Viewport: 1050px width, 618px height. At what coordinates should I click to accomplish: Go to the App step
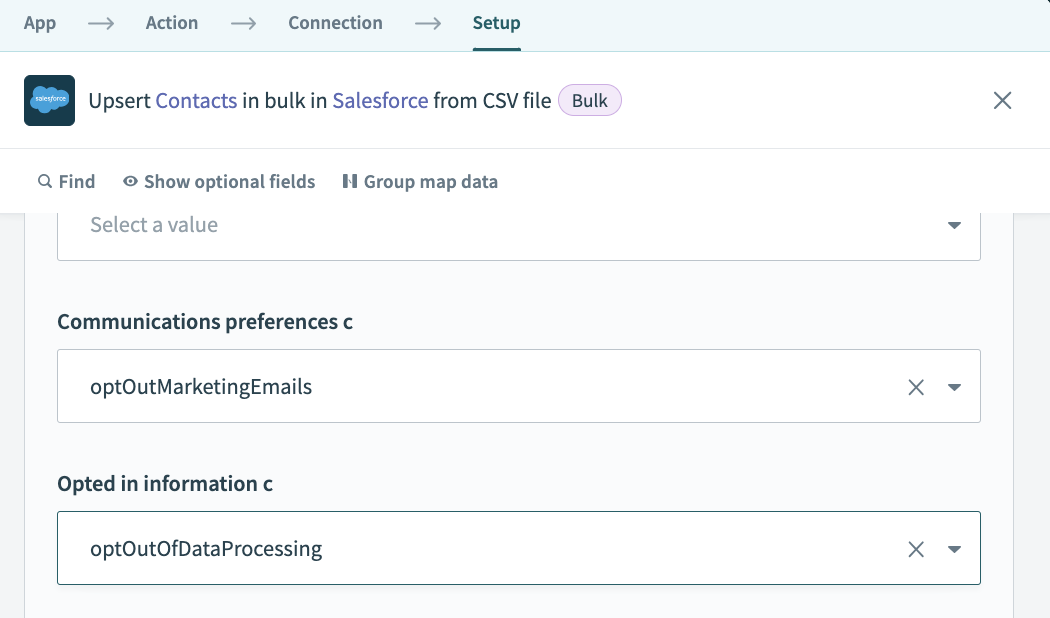click(x=40, y=23)
